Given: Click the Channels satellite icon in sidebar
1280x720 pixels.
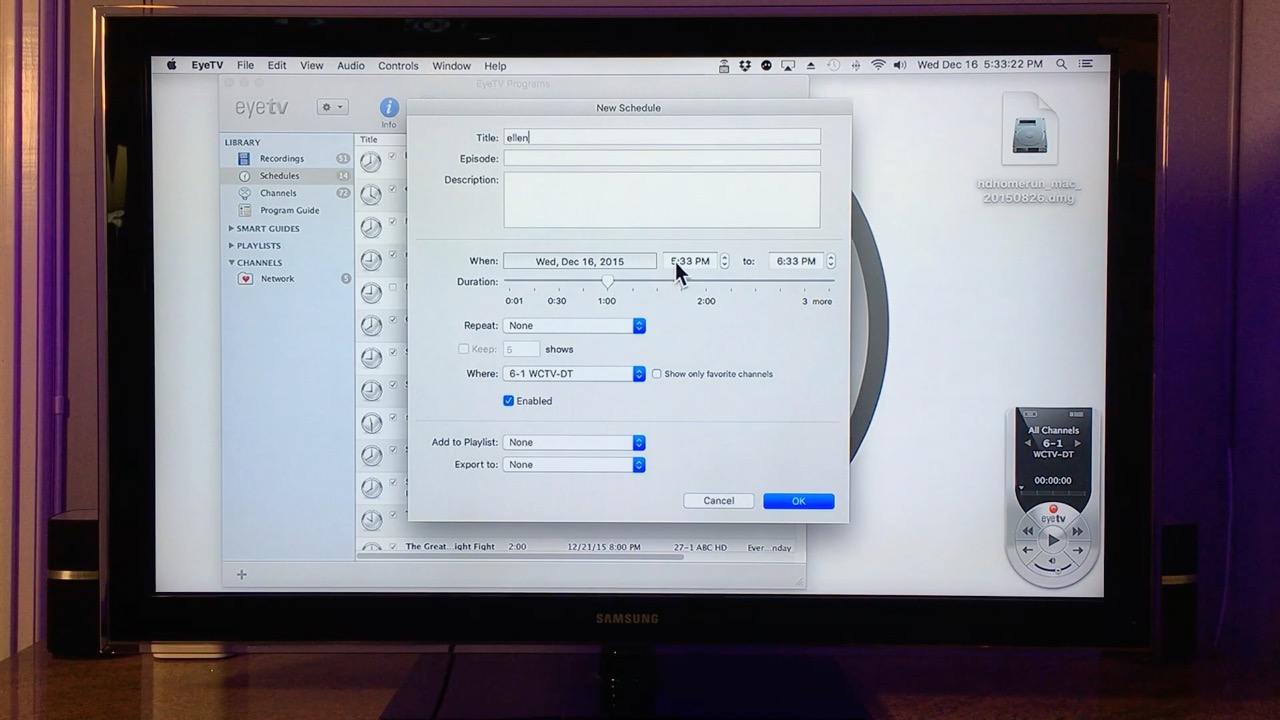Looking at the screenshot, I should click(x=244, y=193).
